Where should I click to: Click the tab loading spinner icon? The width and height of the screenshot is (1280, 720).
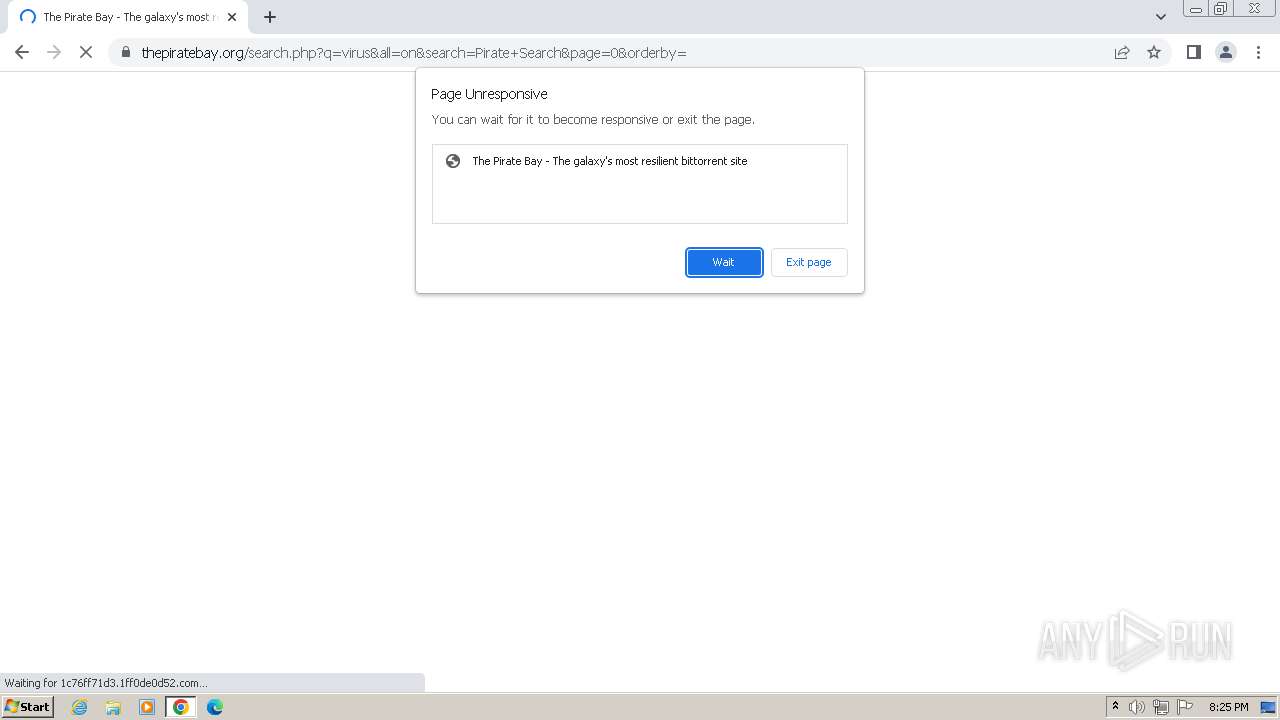coord(28,17)
